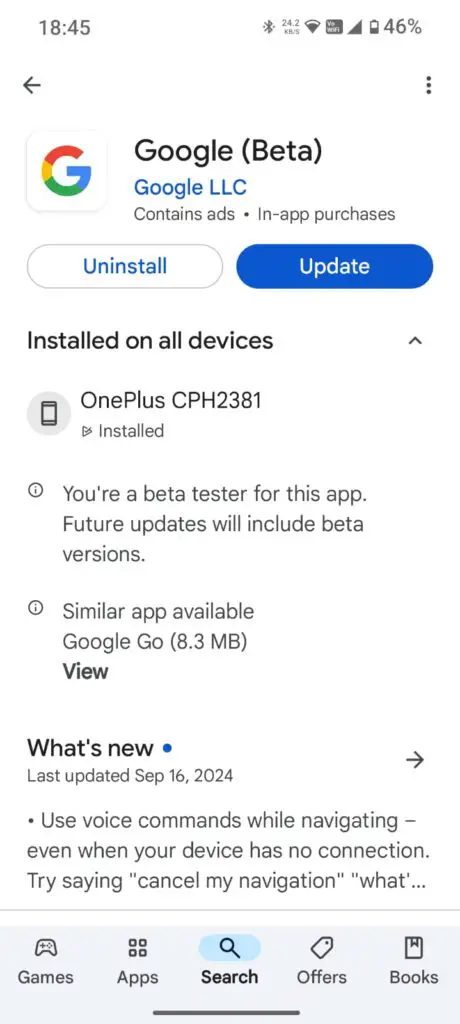Open the Google LLC developer link

coord(190,187)
